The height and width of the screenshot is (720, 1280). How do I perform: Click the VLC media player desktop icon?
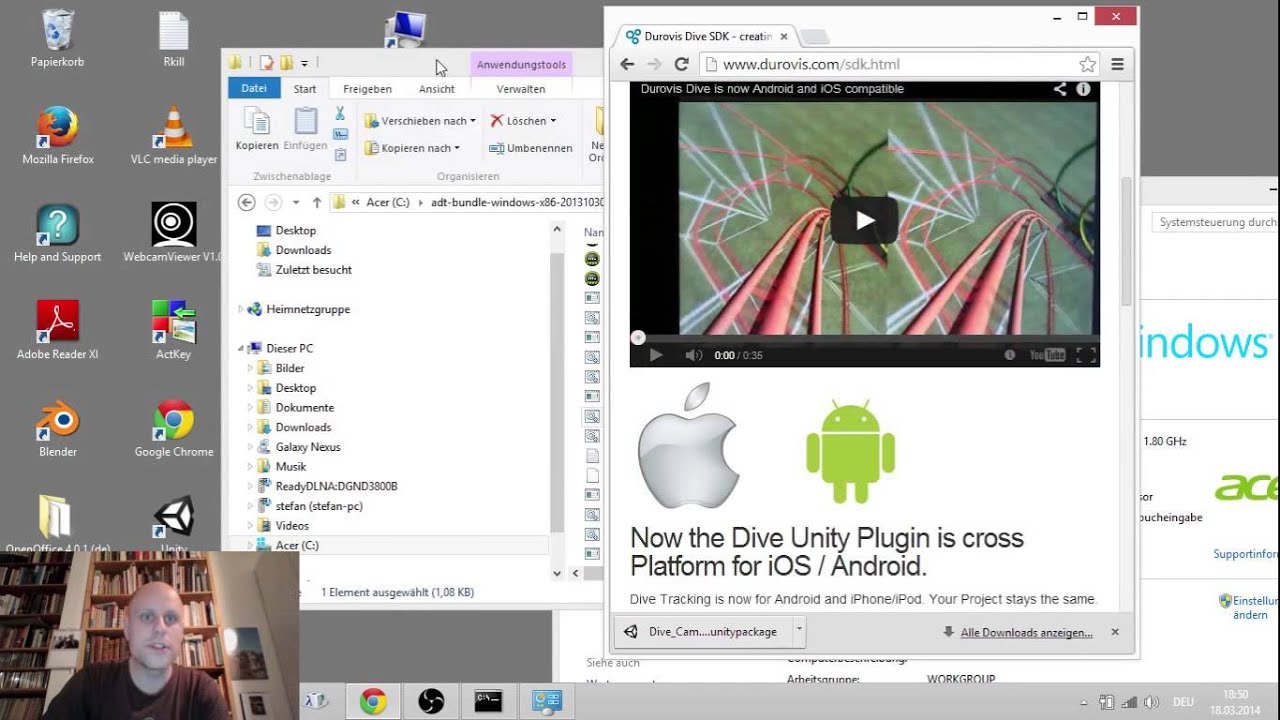coord(174,136)
